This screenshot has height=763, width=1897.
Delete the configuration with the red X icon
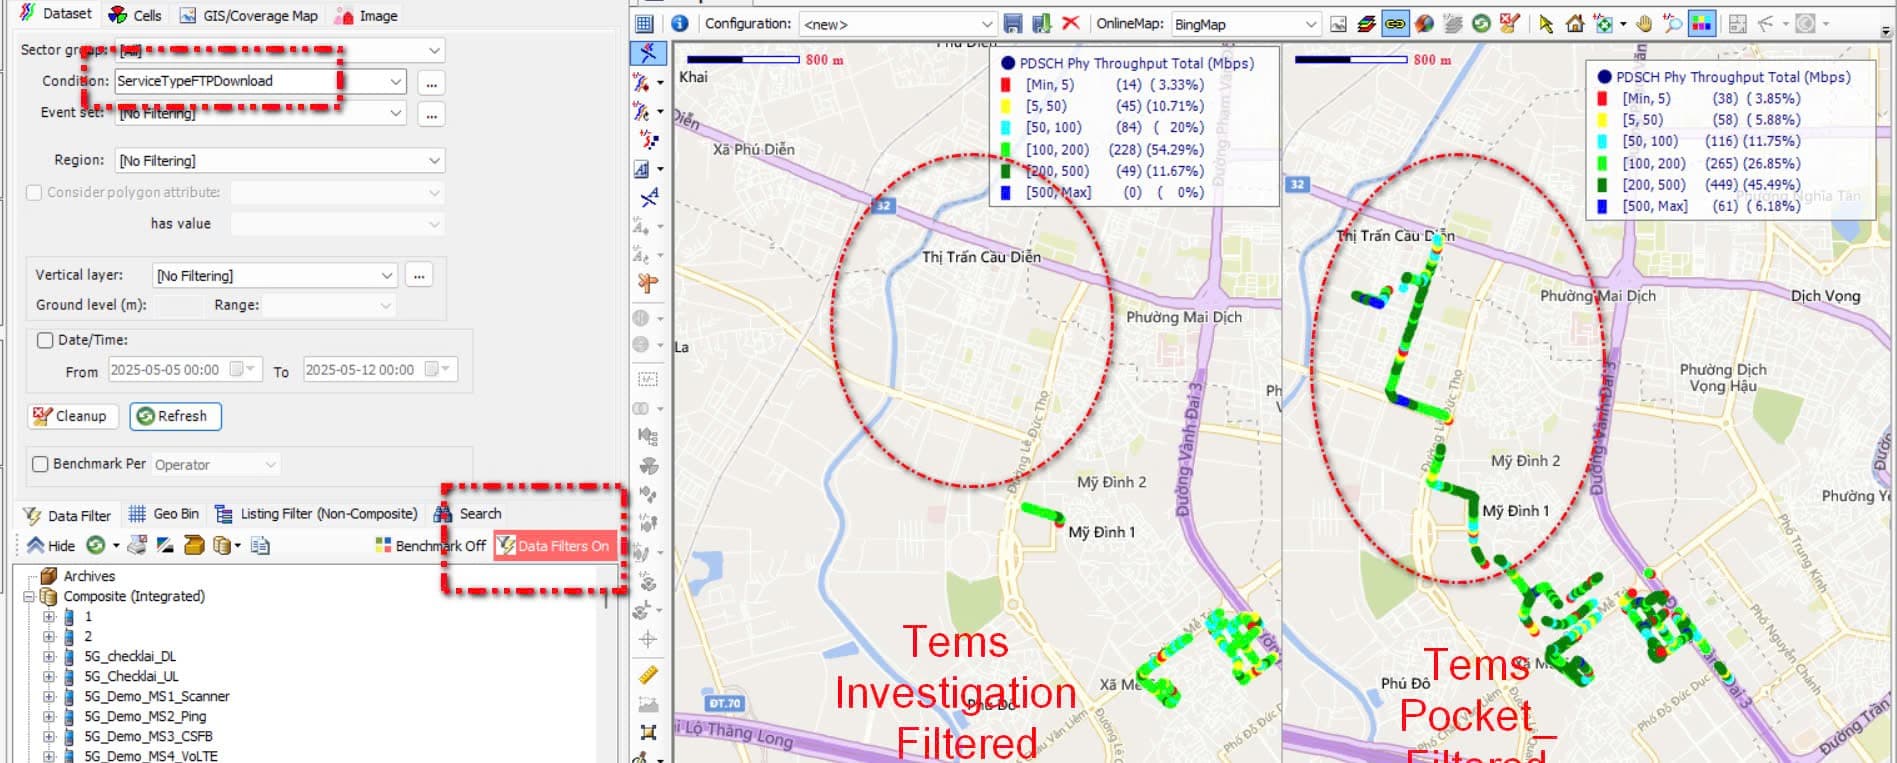pos(1071,24)
